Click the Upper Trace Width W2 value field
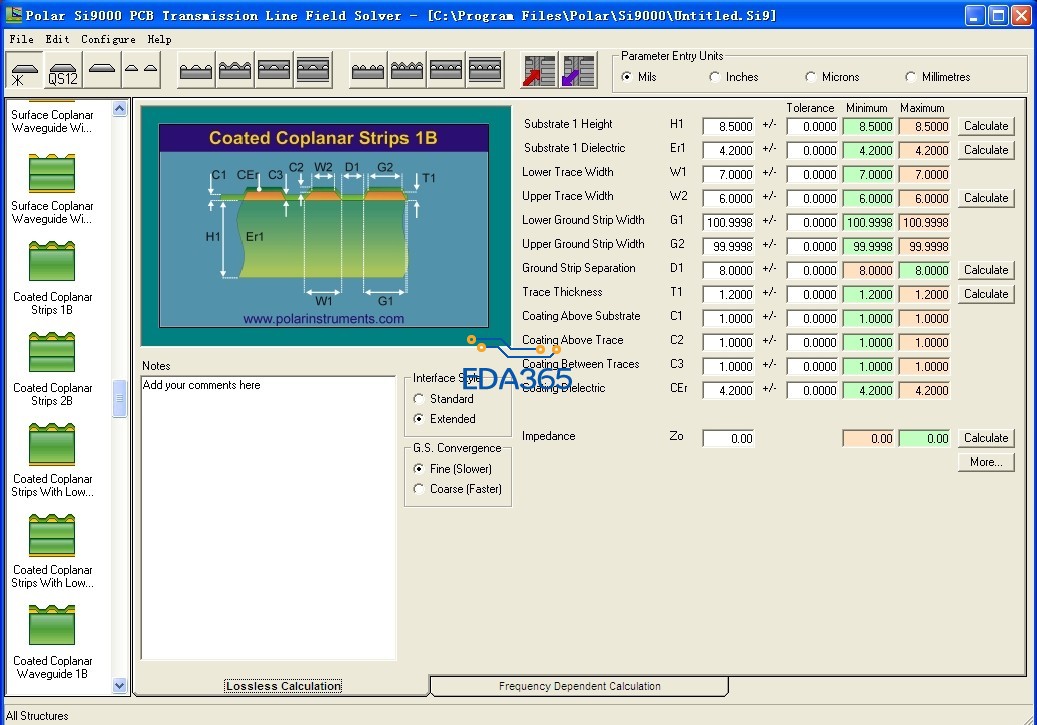This screenshot has height=725, width=1037. pos(728,198)
